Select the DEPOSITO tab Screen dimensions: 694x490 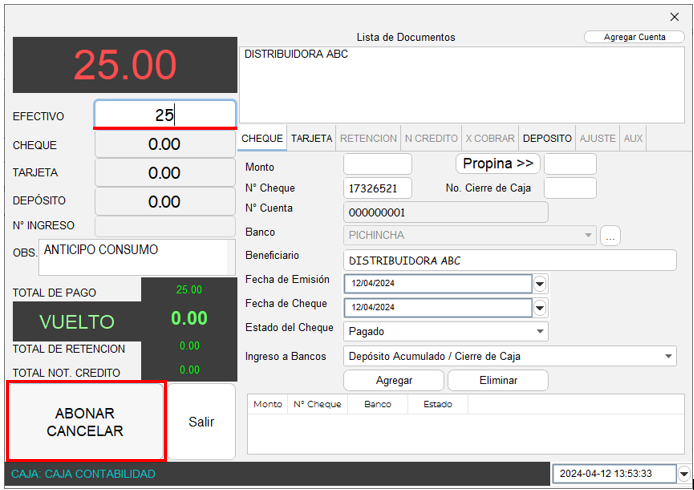point(547,139)
